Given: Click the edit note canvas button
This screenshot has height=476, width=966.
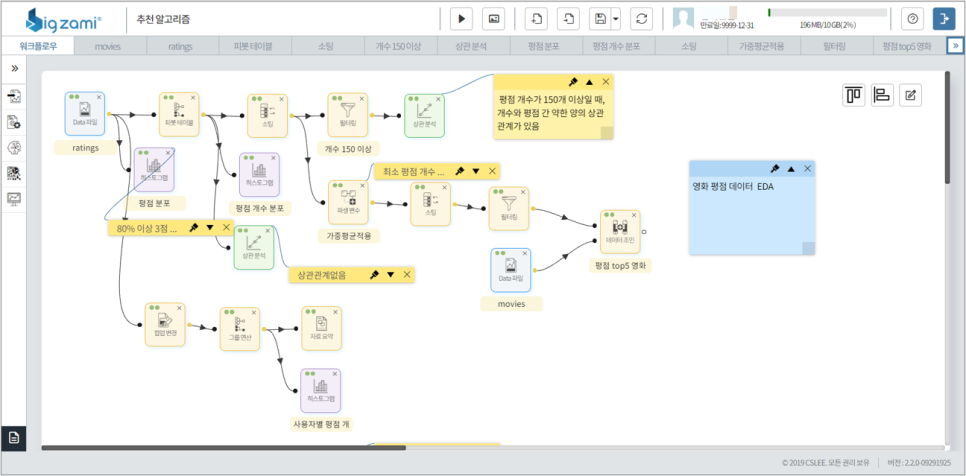Looking at the screenshot, I should pyautogui.click(x=911, y=95).
